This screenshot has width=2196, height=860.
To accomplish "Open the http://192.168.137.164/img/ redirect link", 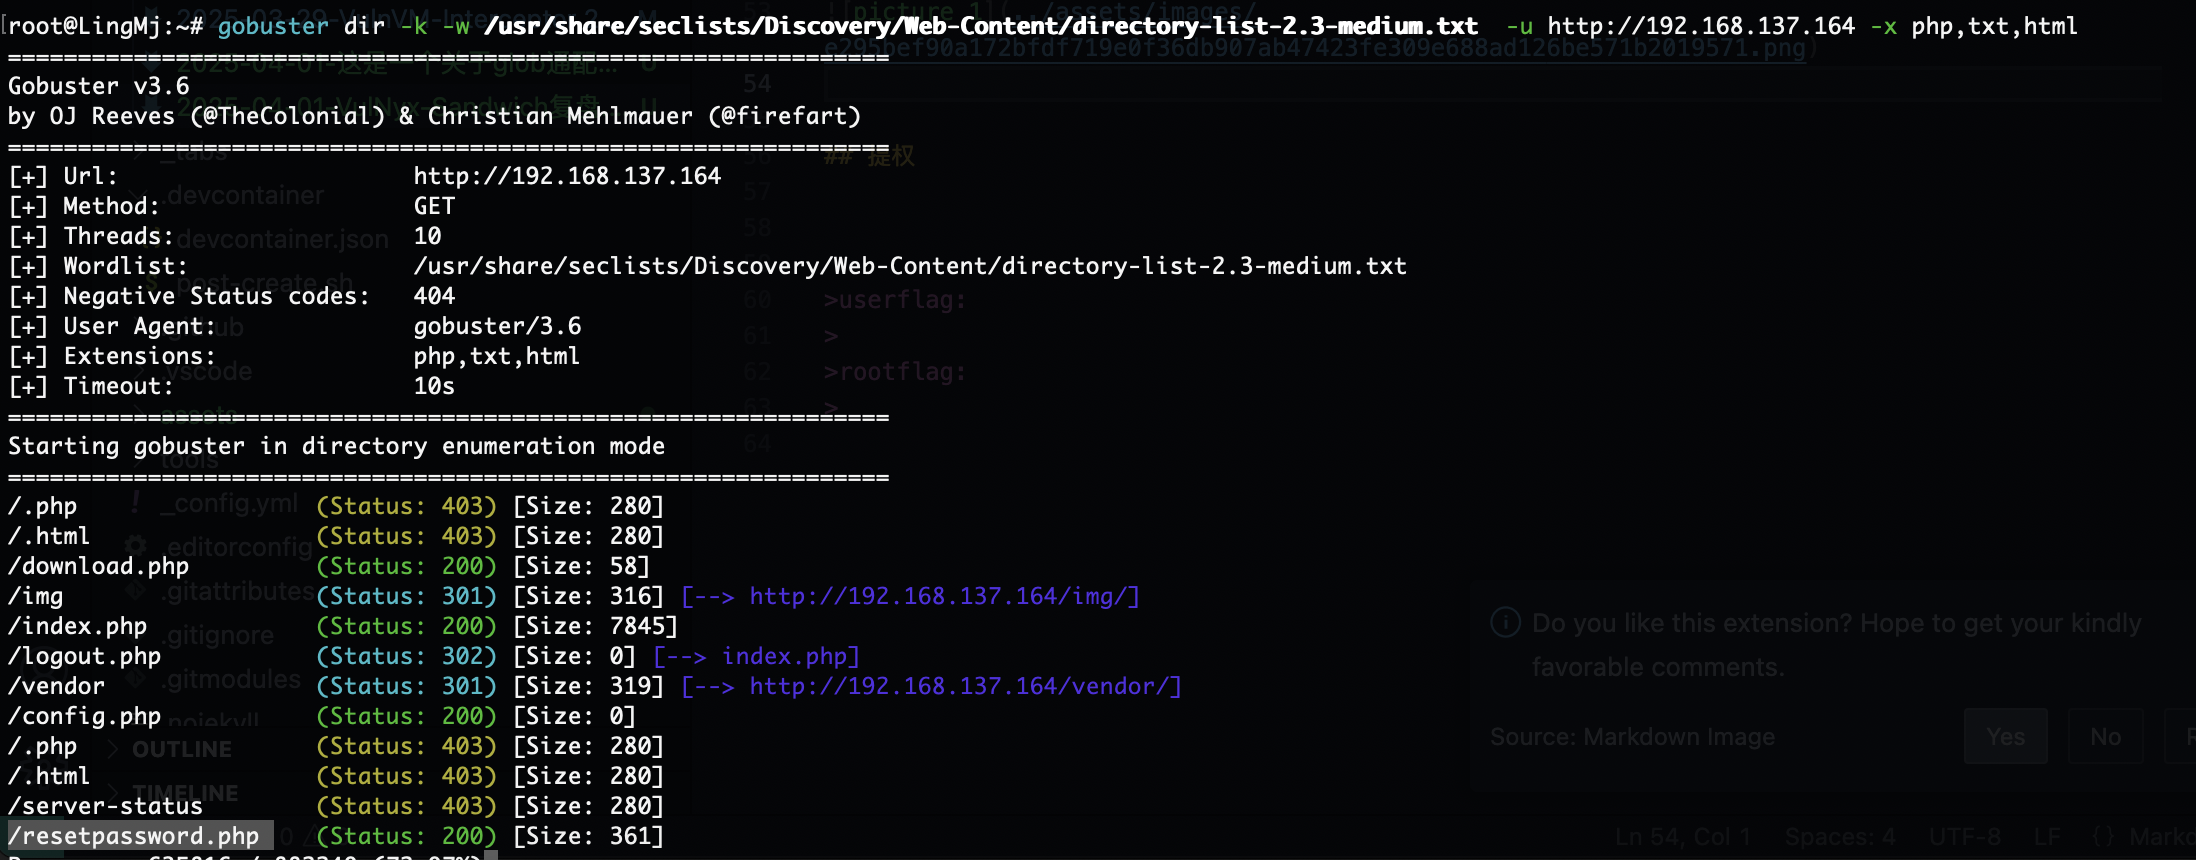I will click(x=944, y=596).
